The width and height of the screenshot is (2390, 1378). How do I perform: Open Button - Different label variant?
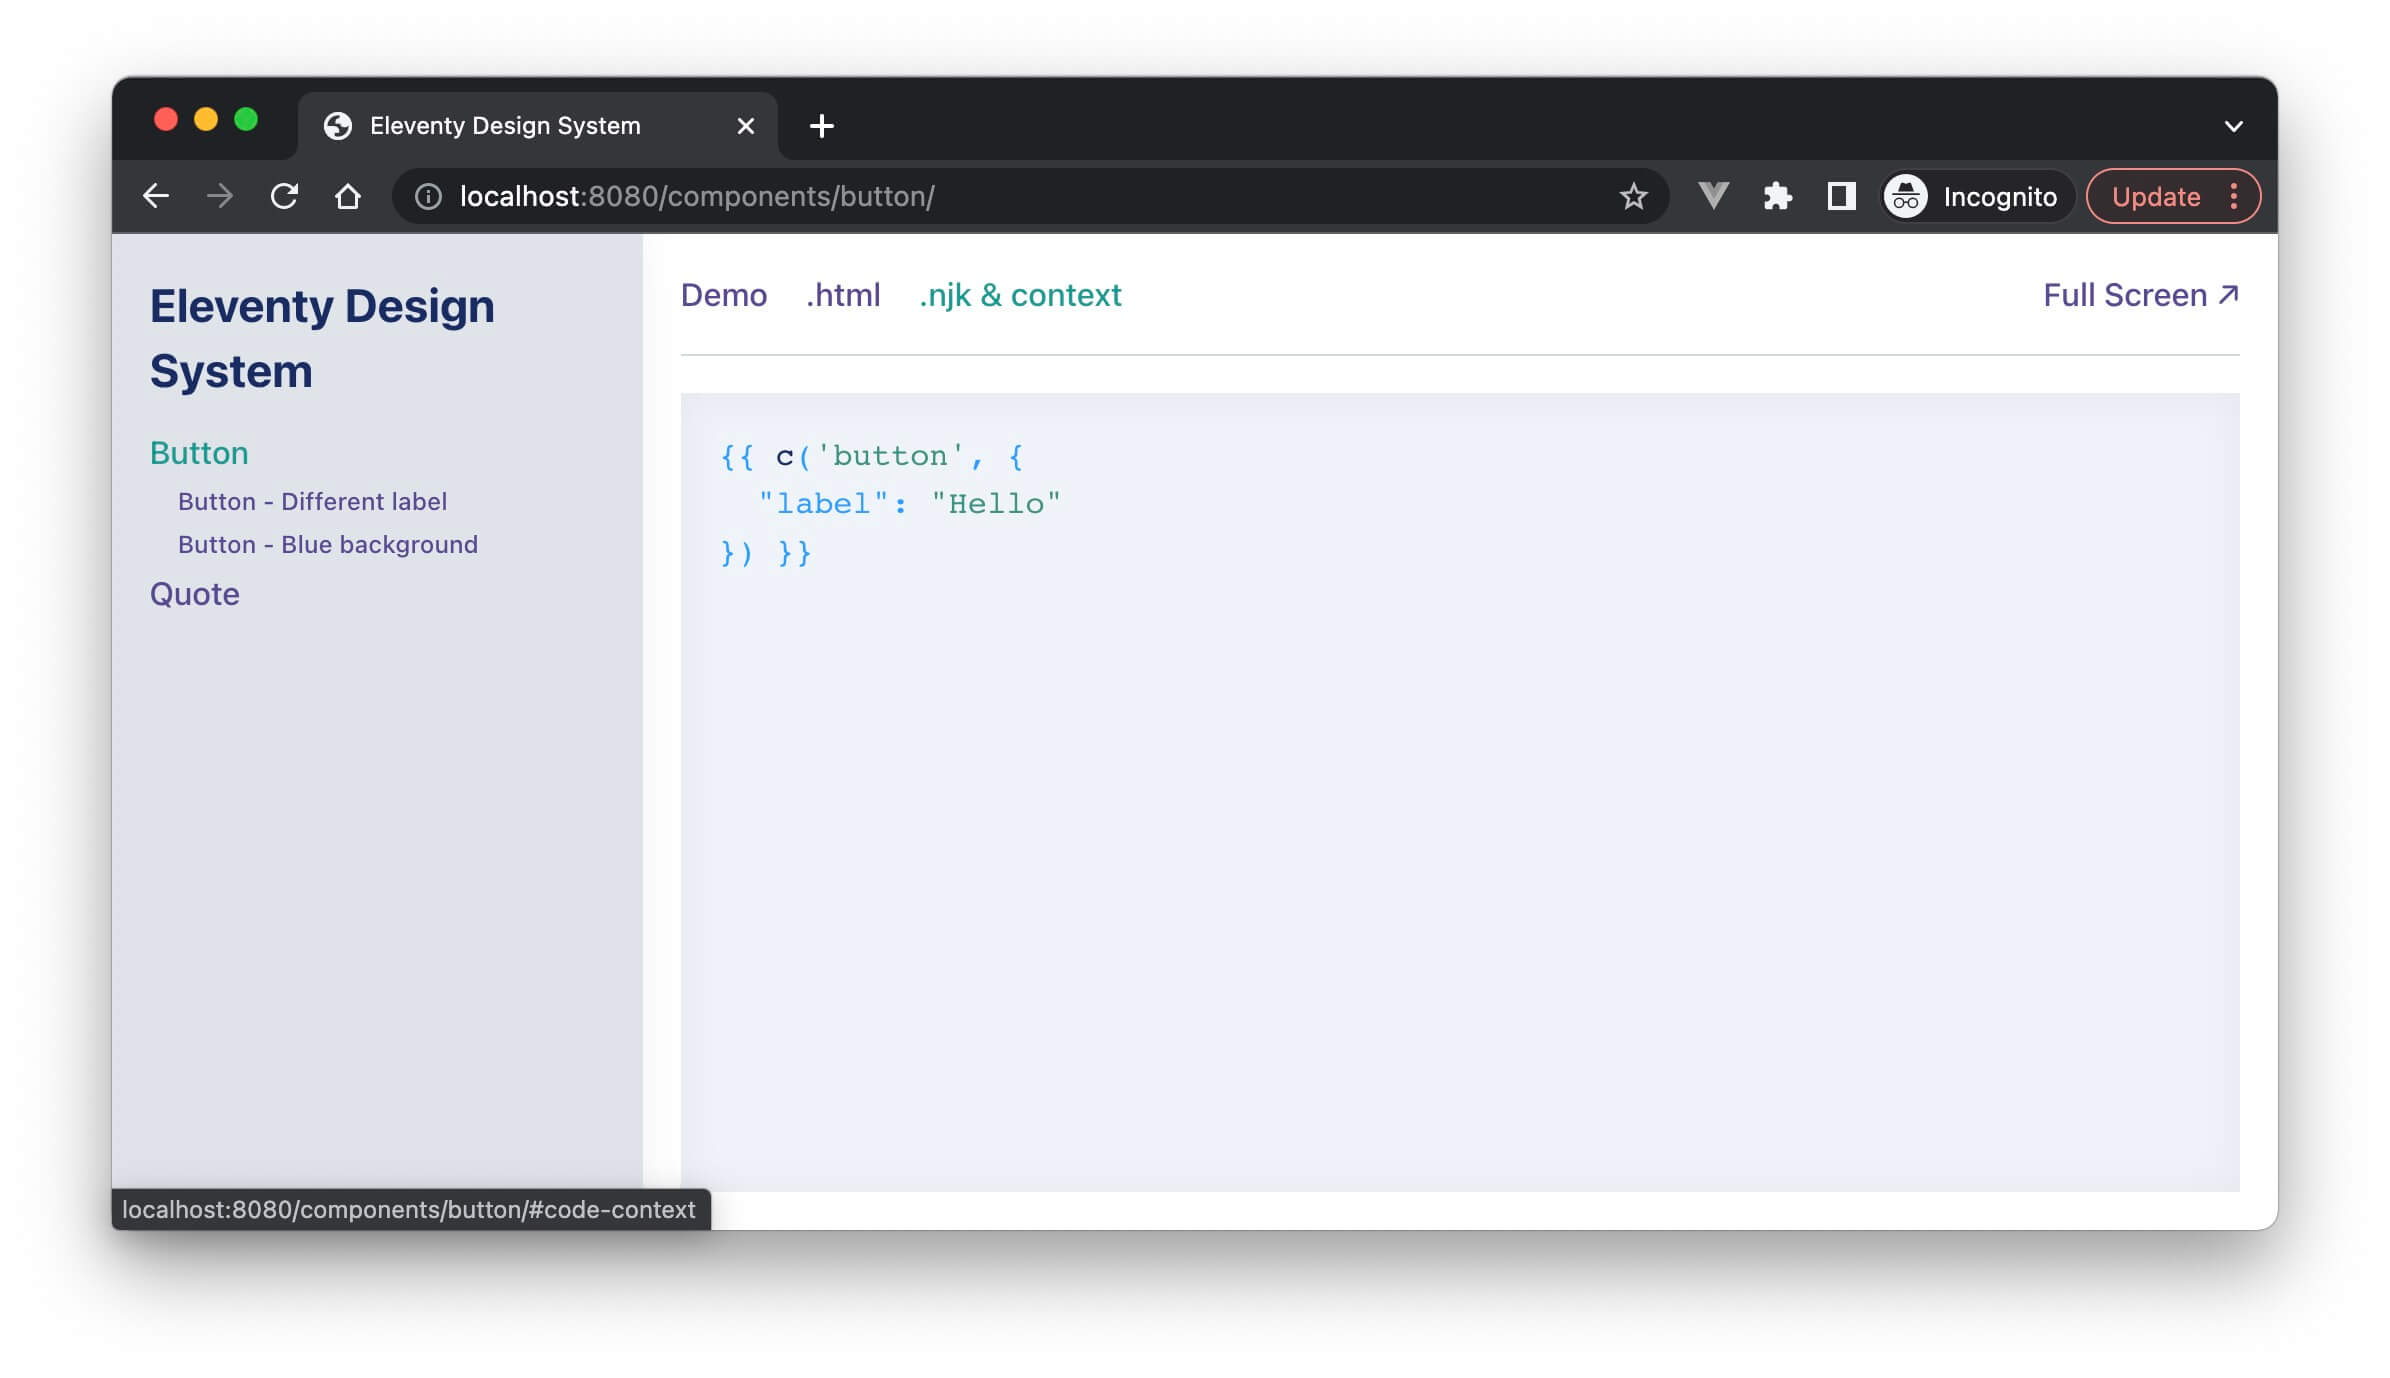pyautogui.click(x=312, y=501)
